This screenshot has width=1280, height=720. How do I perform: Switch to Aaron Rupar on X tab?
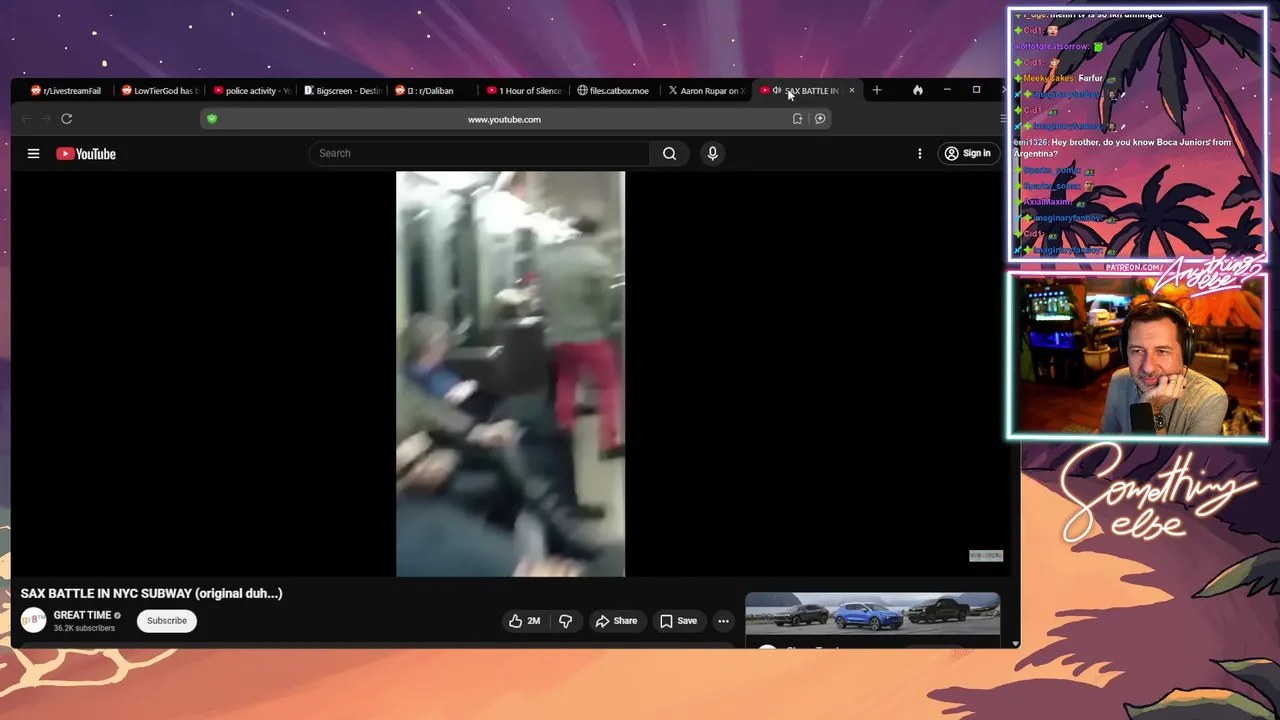tap(706, 90)
